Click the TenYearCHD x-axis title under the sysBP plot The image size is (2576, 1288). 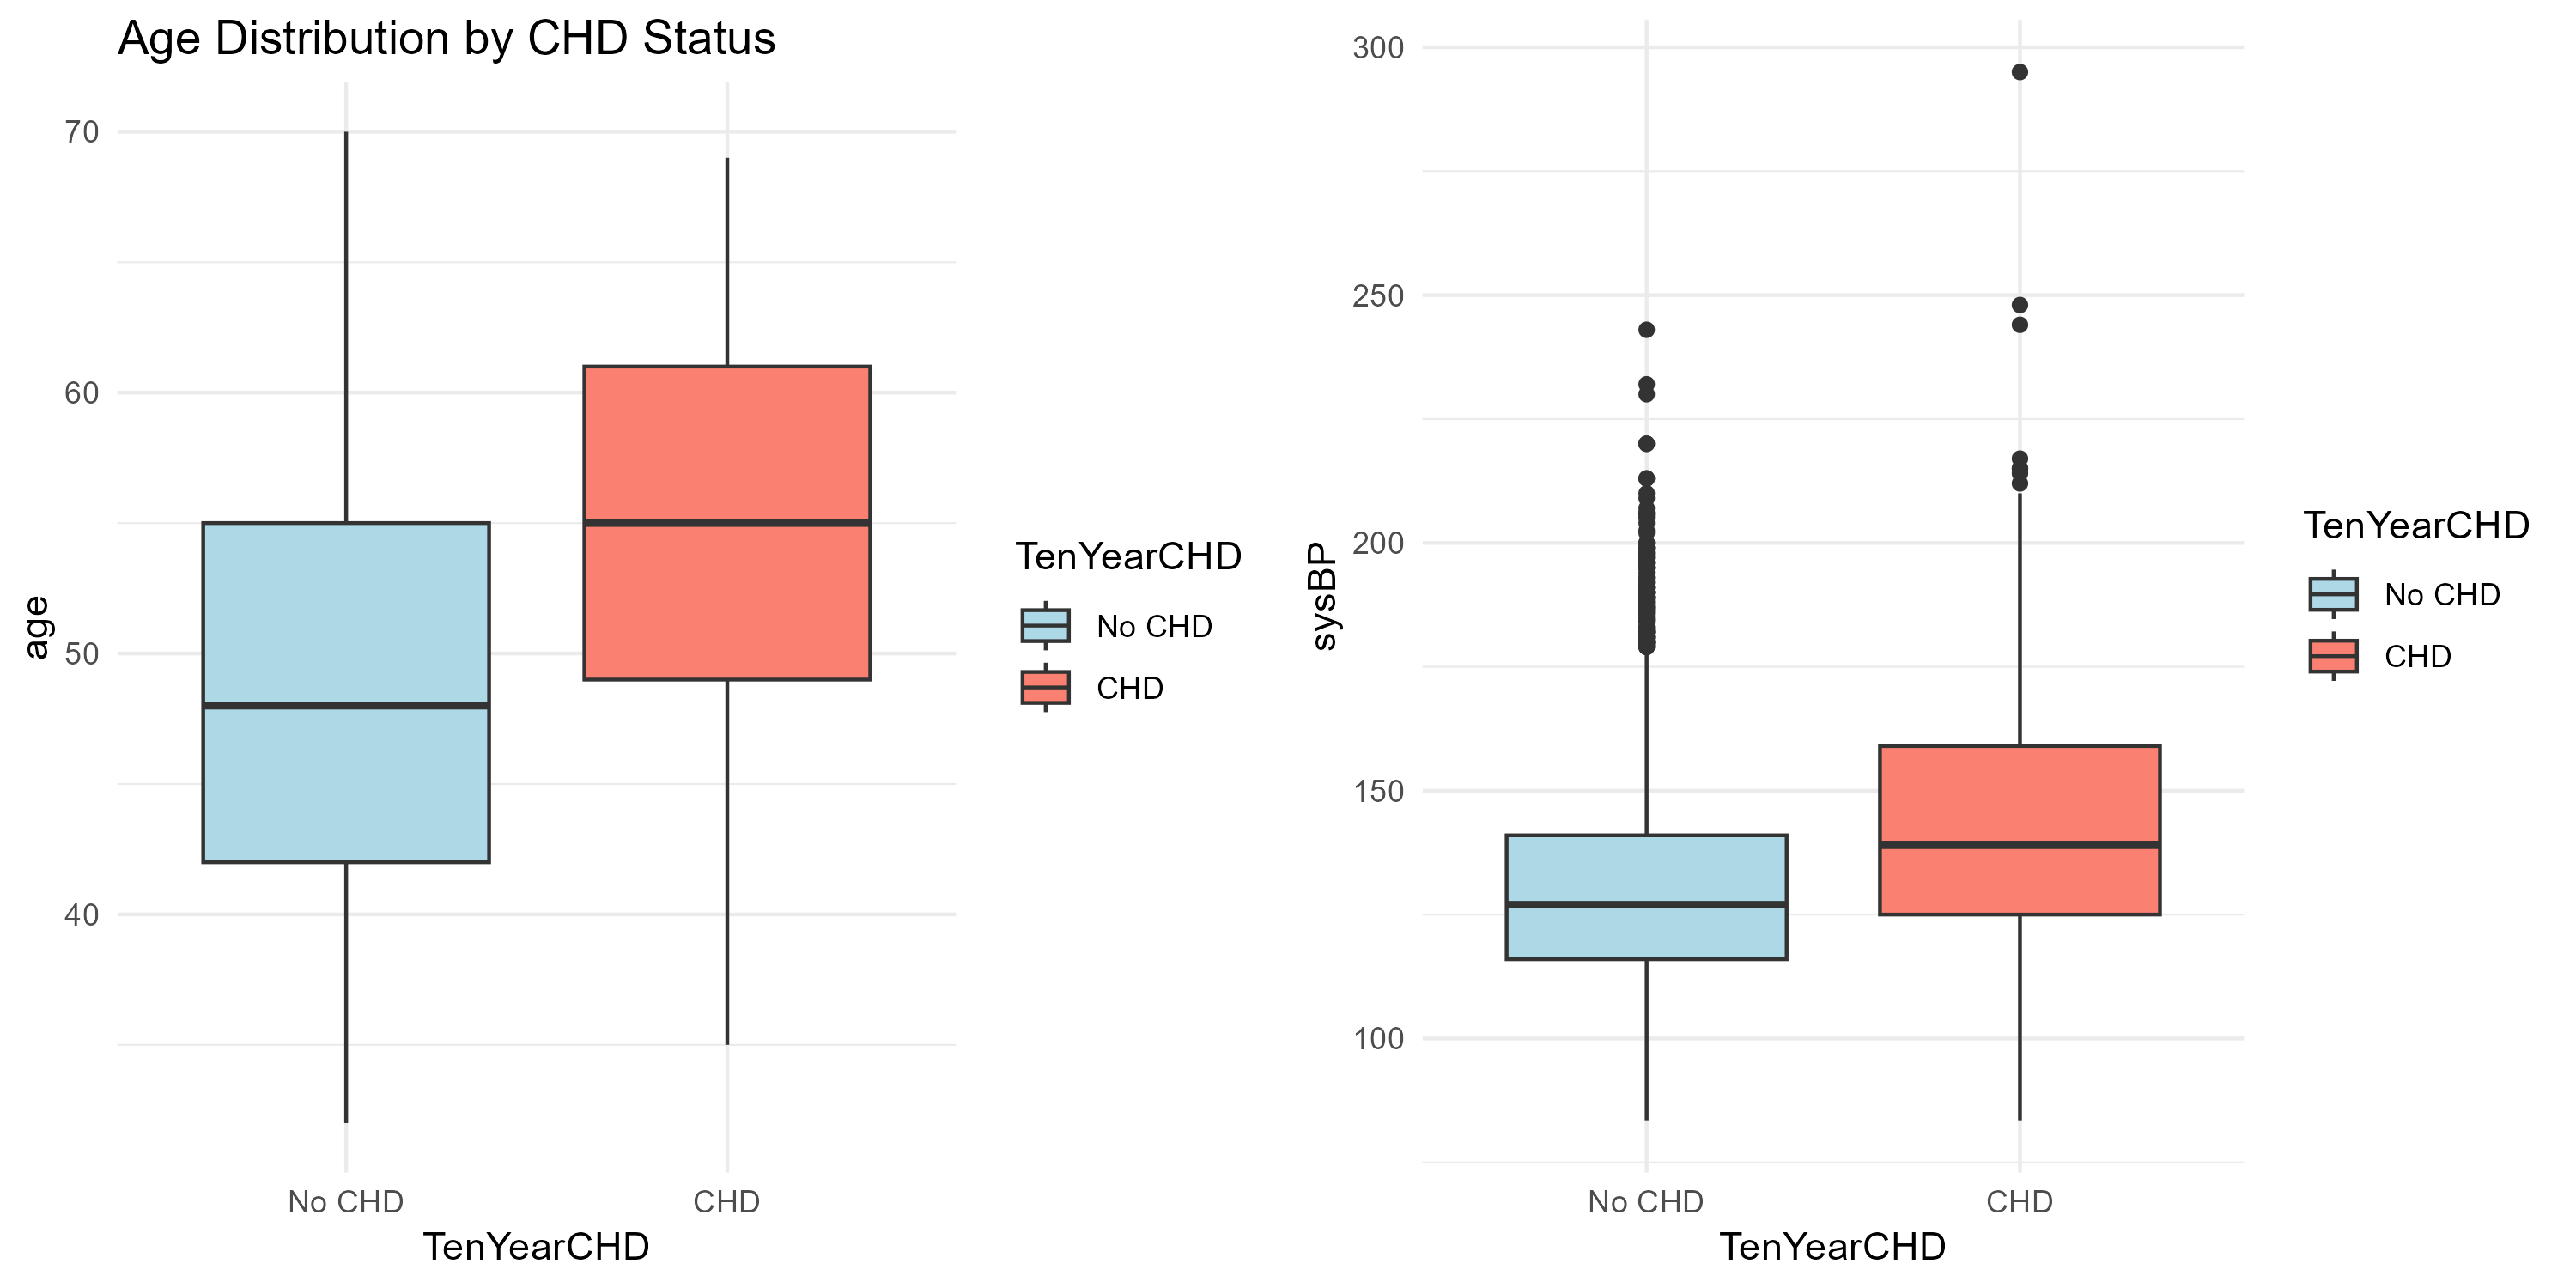[1832, 1247]
